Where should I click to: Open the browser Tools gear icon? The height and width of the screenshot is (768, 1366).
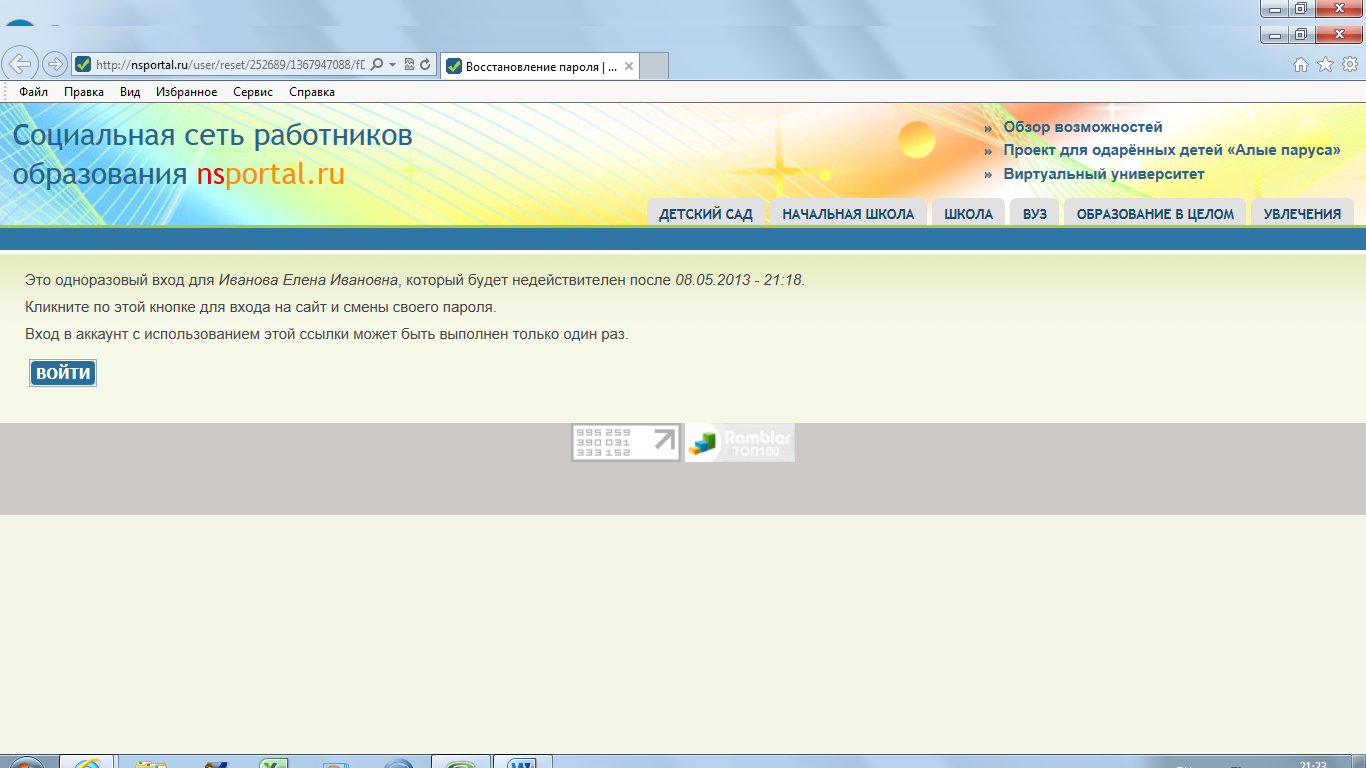tap(1349, 65)
